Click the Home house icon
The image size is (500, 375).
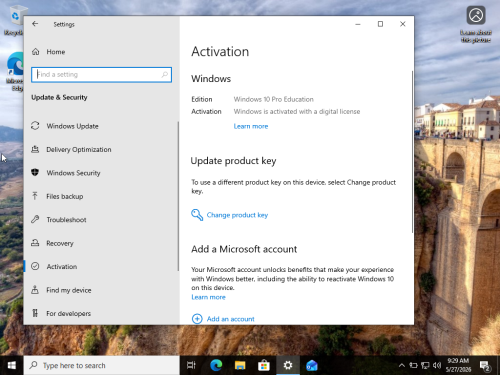pos(35,52)
